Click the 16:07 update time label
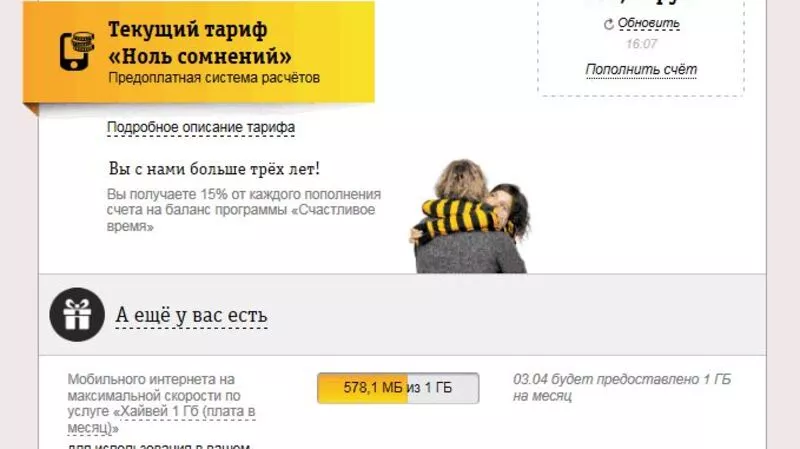 pos(642,44)
